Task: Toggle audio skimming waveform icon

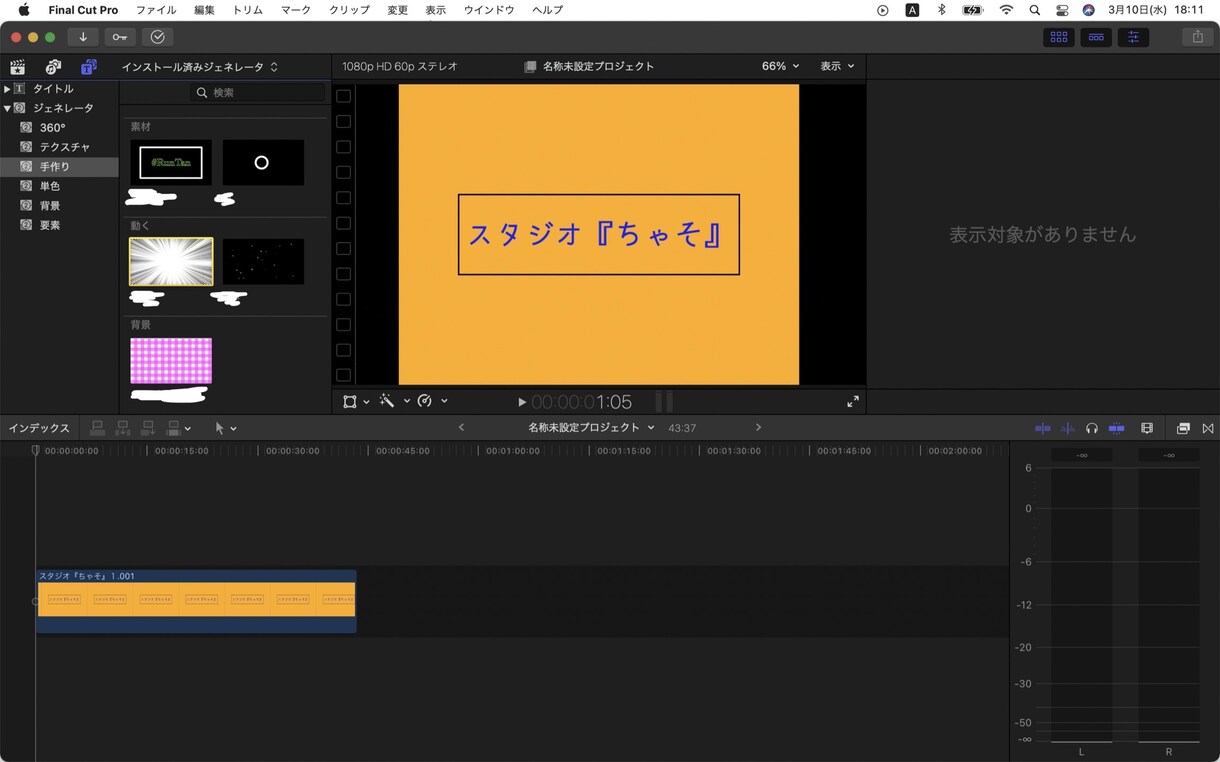Action: (x=1067, y=428)
